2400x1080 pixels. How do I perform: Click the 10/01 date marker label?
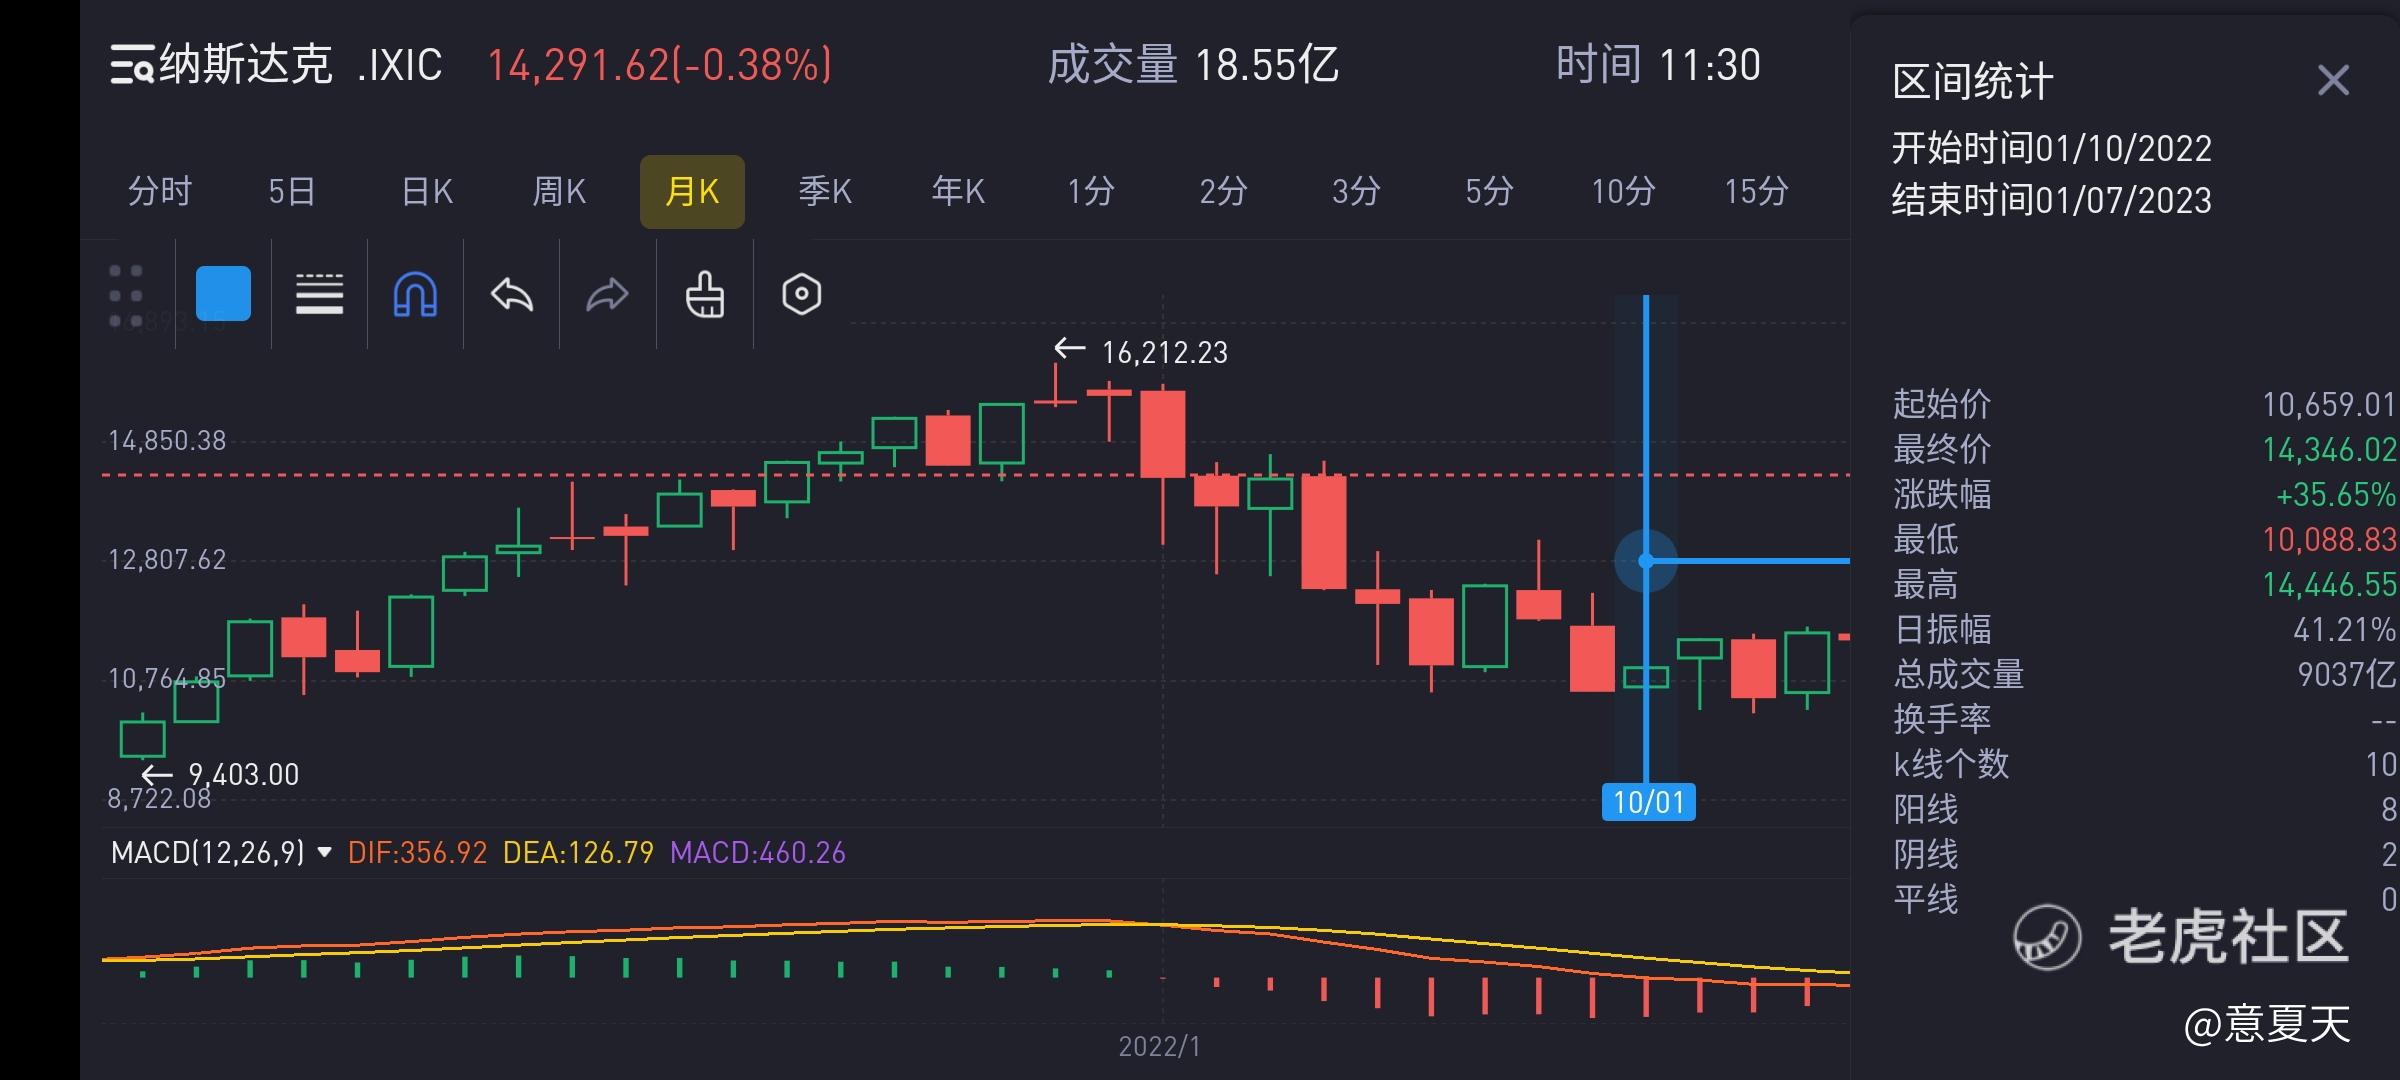1648,802
